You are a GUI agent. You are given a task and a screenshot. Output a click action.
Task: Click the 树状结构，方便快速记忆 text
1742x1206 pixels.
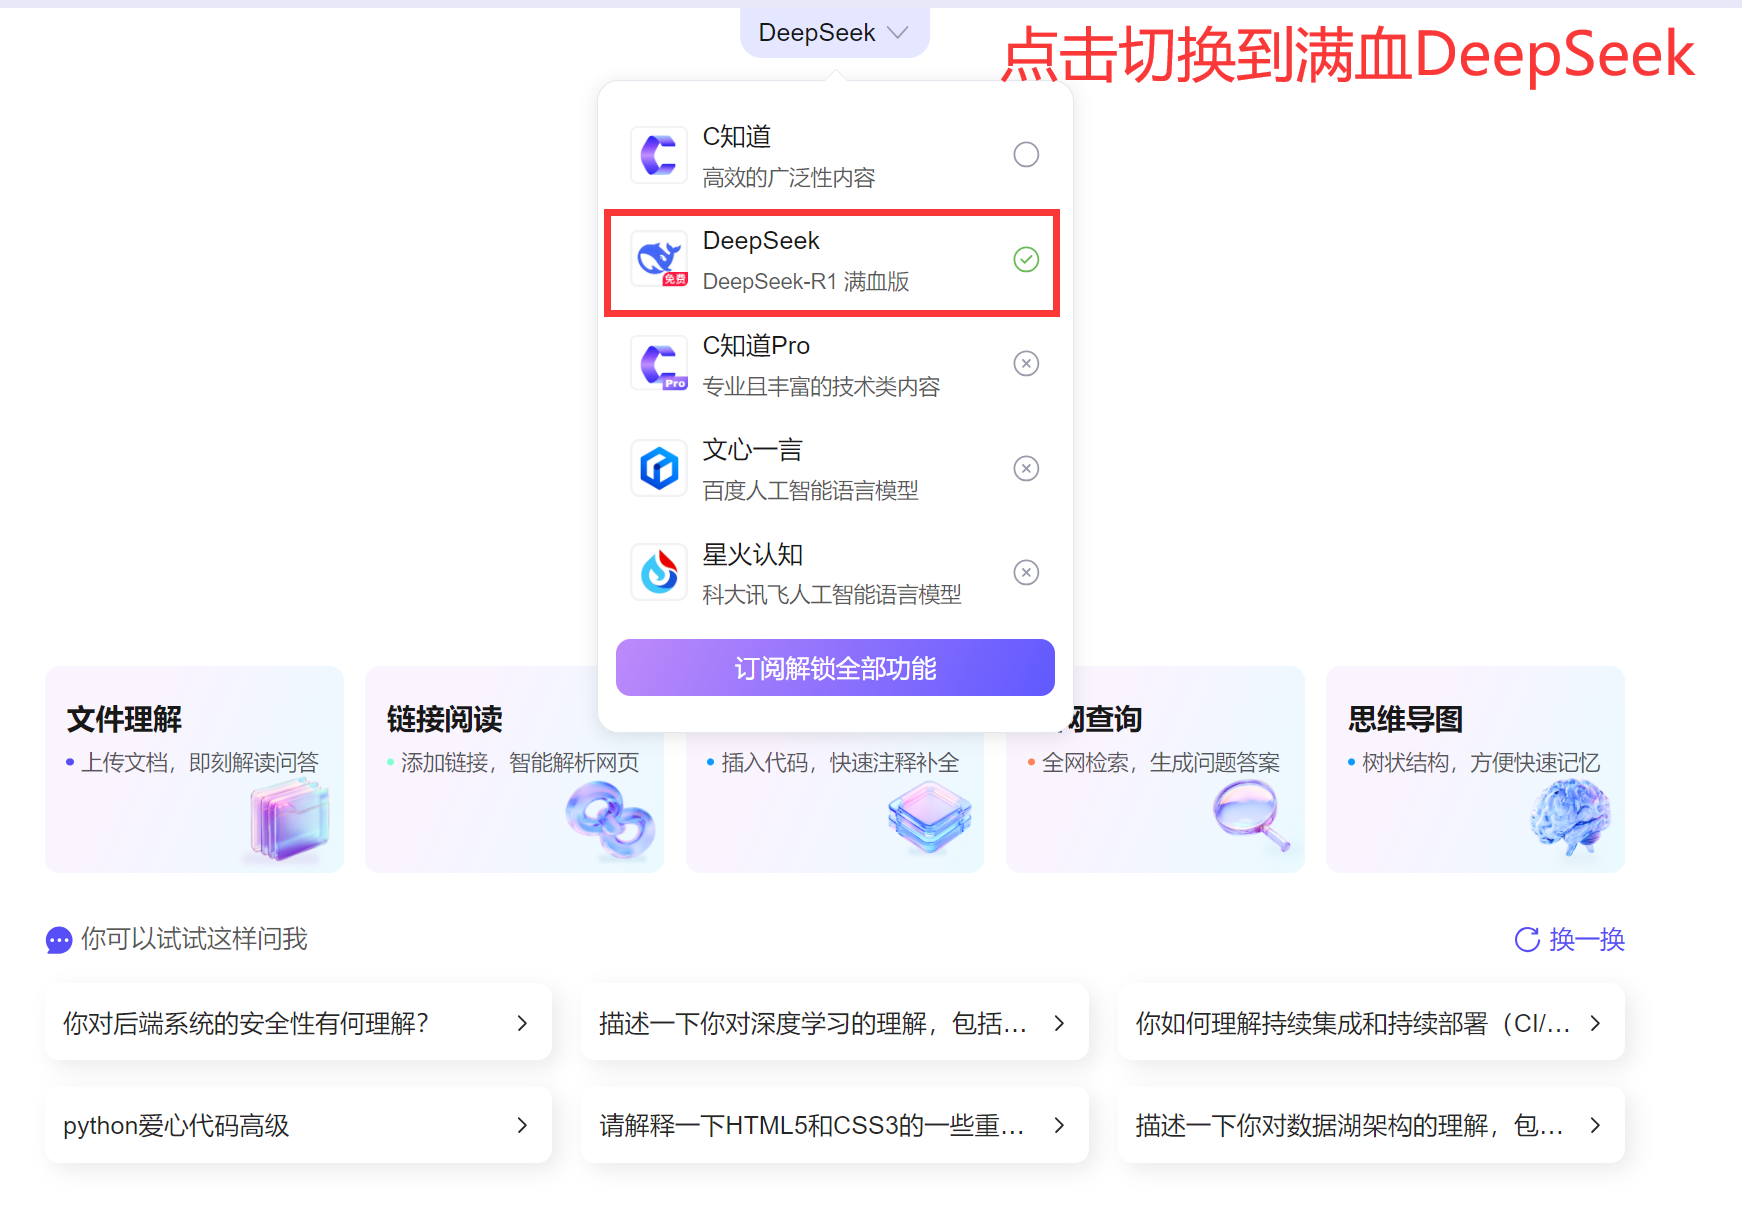coord(1481,763)
